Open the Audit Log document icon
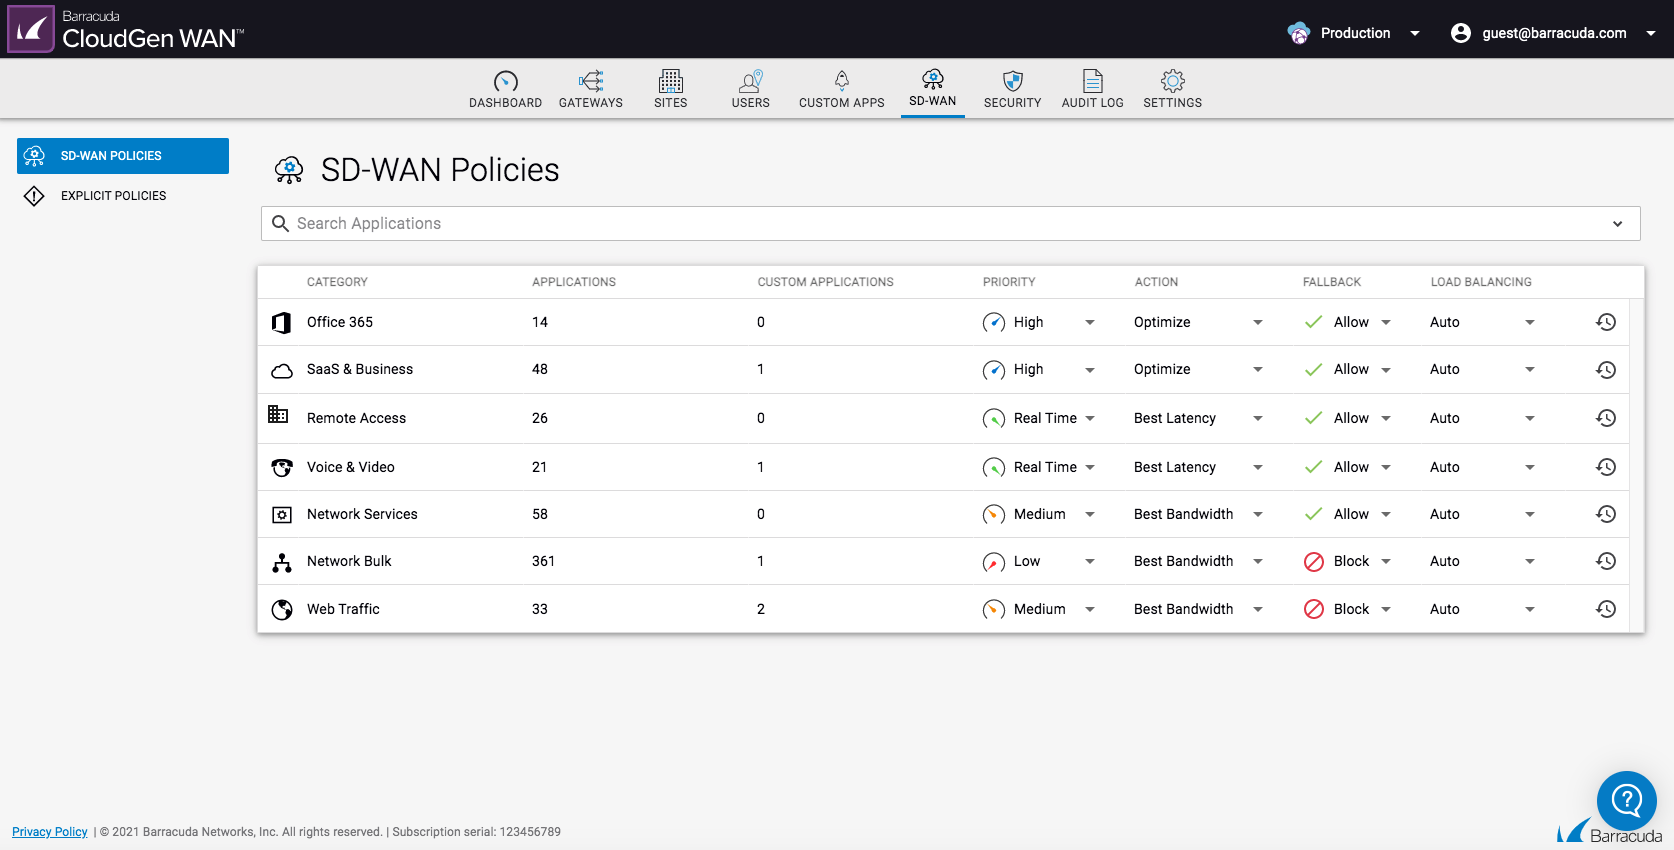Viewport: 1674px width, 850px height. [x=1093, y=81]
